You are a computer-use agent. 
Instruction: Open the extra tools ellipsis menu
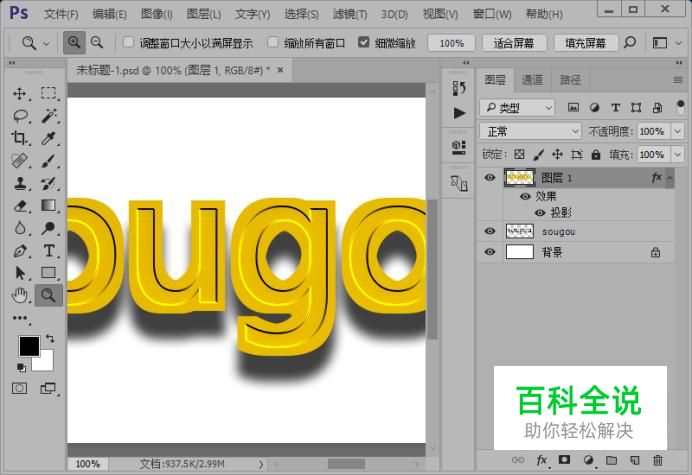[20, 318]
